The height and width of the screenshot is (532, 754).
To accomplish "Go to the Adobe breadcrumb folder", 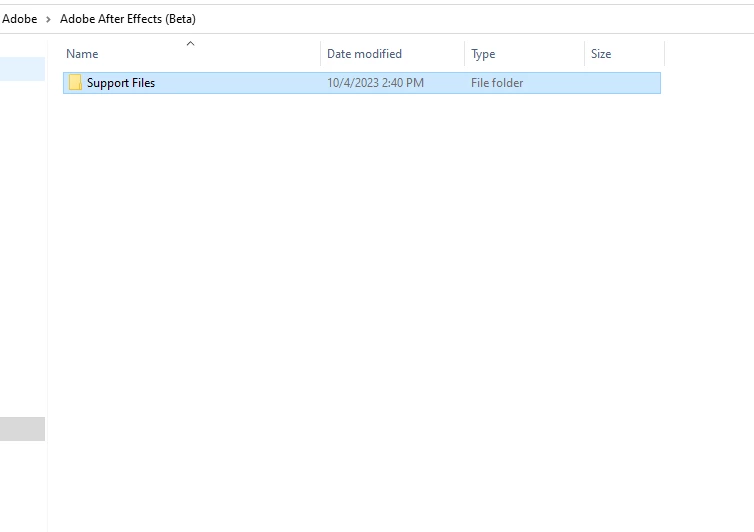I will 19,19.
